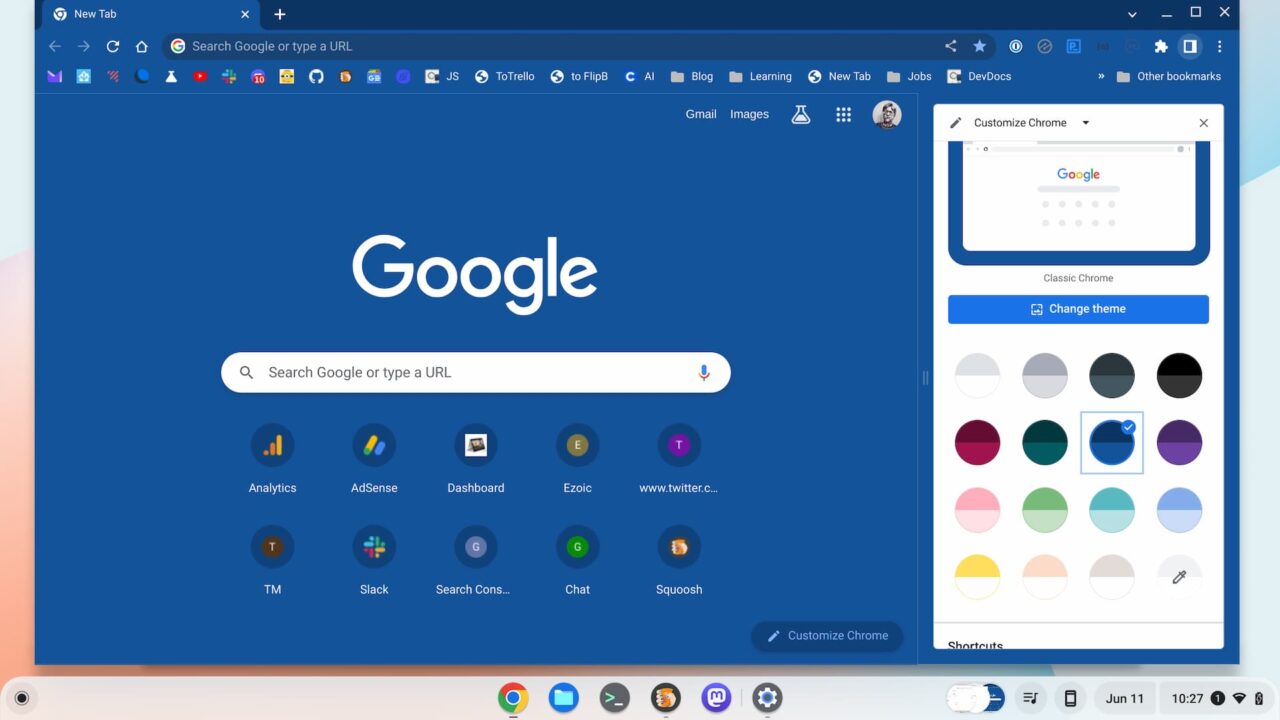
Task: Close the New Tab tab
Action: [245, 14]
